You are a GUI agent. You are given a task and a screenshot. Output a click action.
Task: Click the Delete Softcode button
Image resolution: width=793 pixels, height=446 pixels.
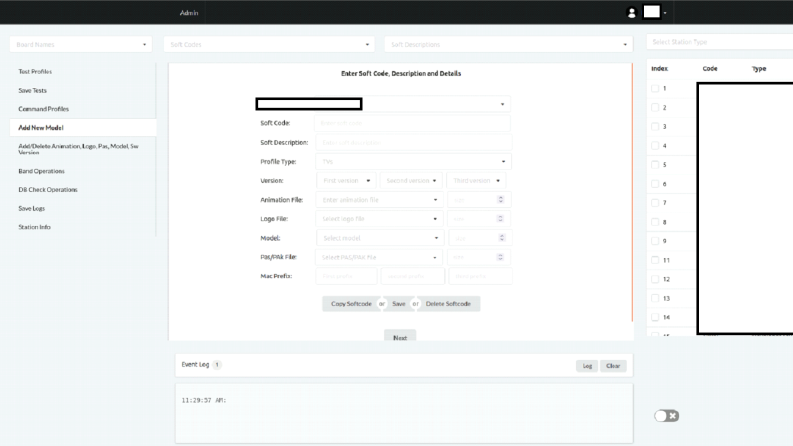point(448,304)
